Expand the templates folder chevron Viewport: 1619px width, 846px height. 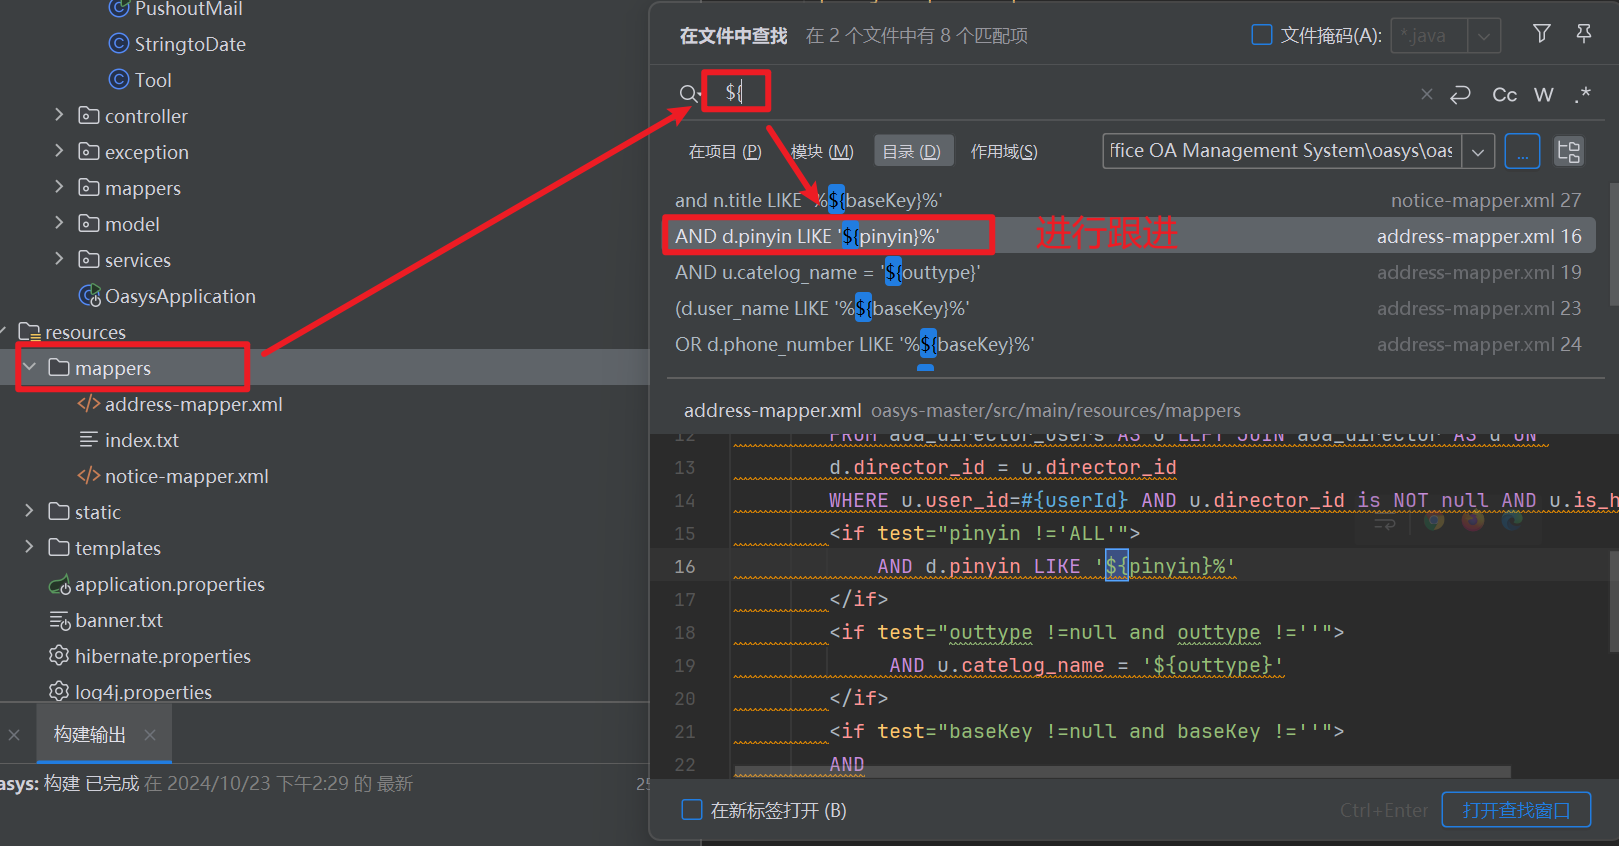click(30, 547)
